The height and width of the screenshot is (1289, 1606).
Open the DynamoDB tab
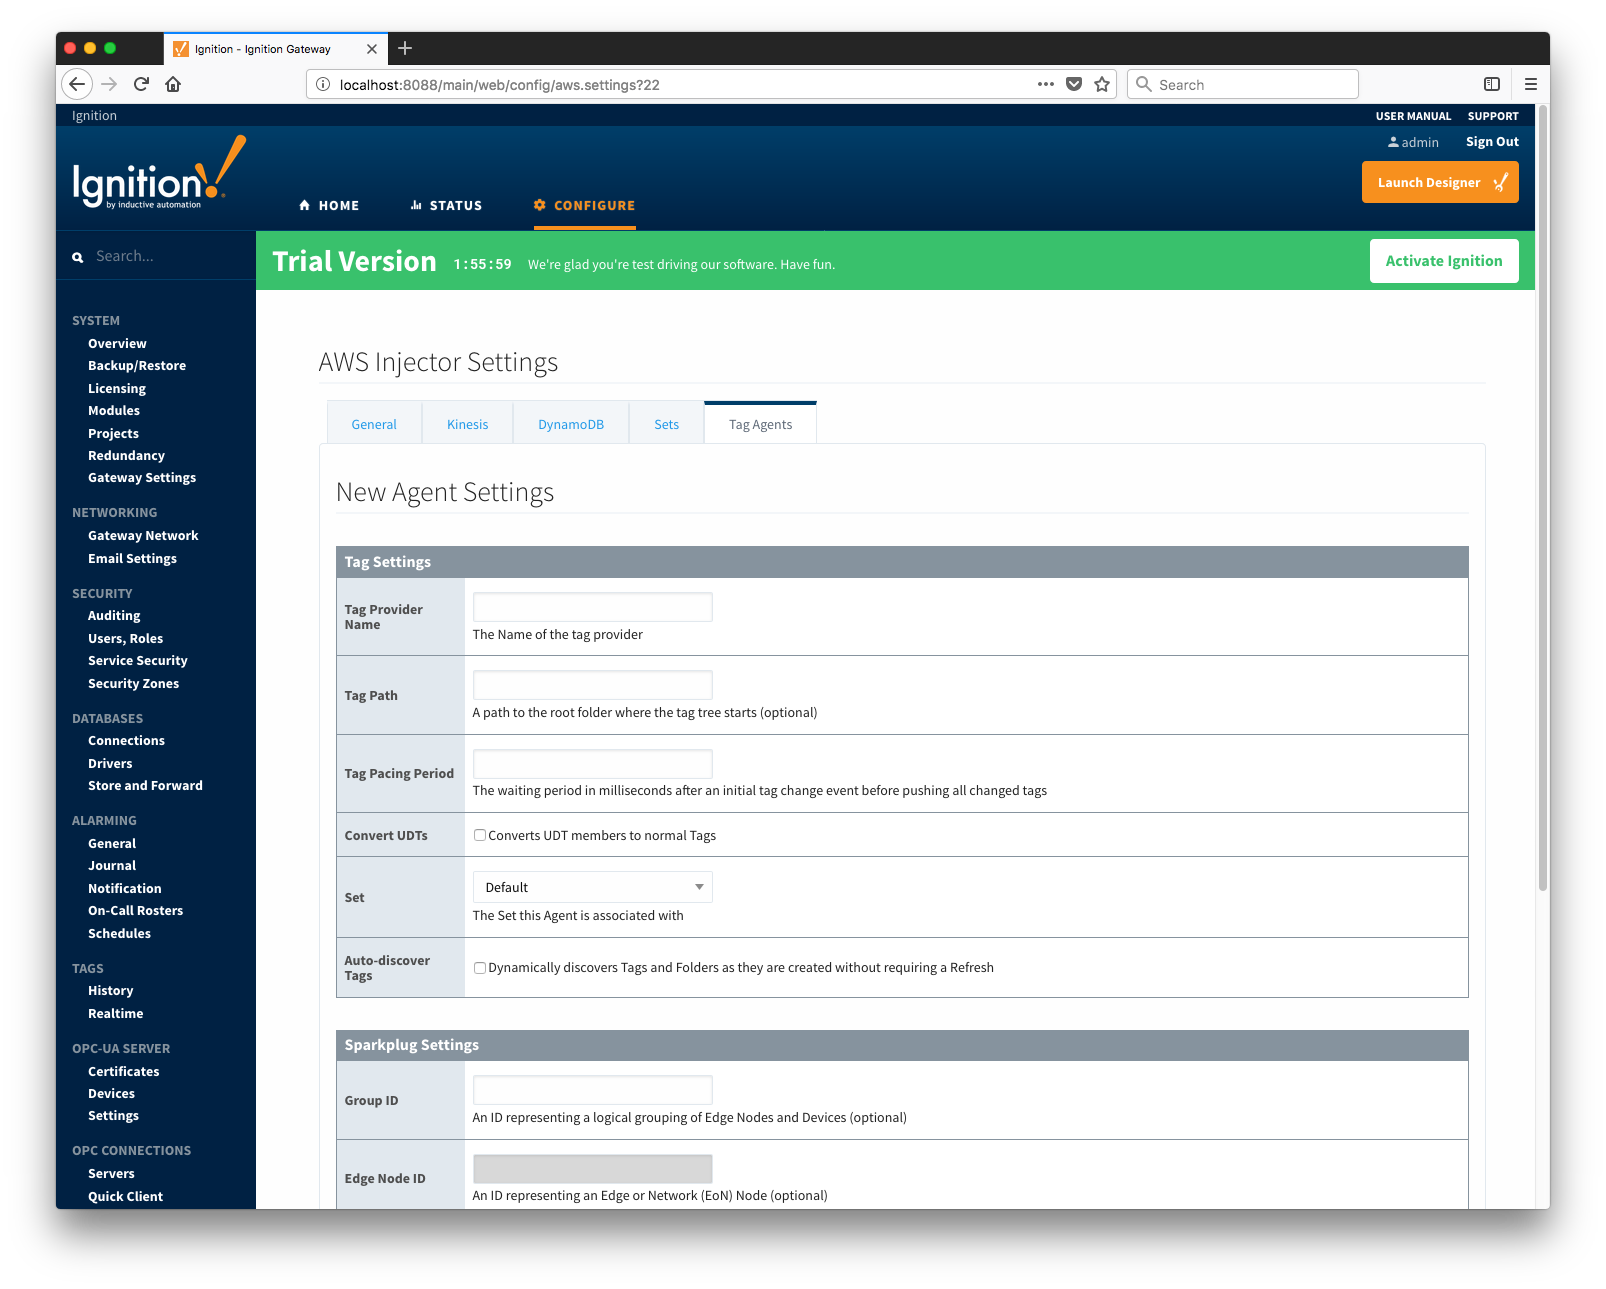coord(570,424)
